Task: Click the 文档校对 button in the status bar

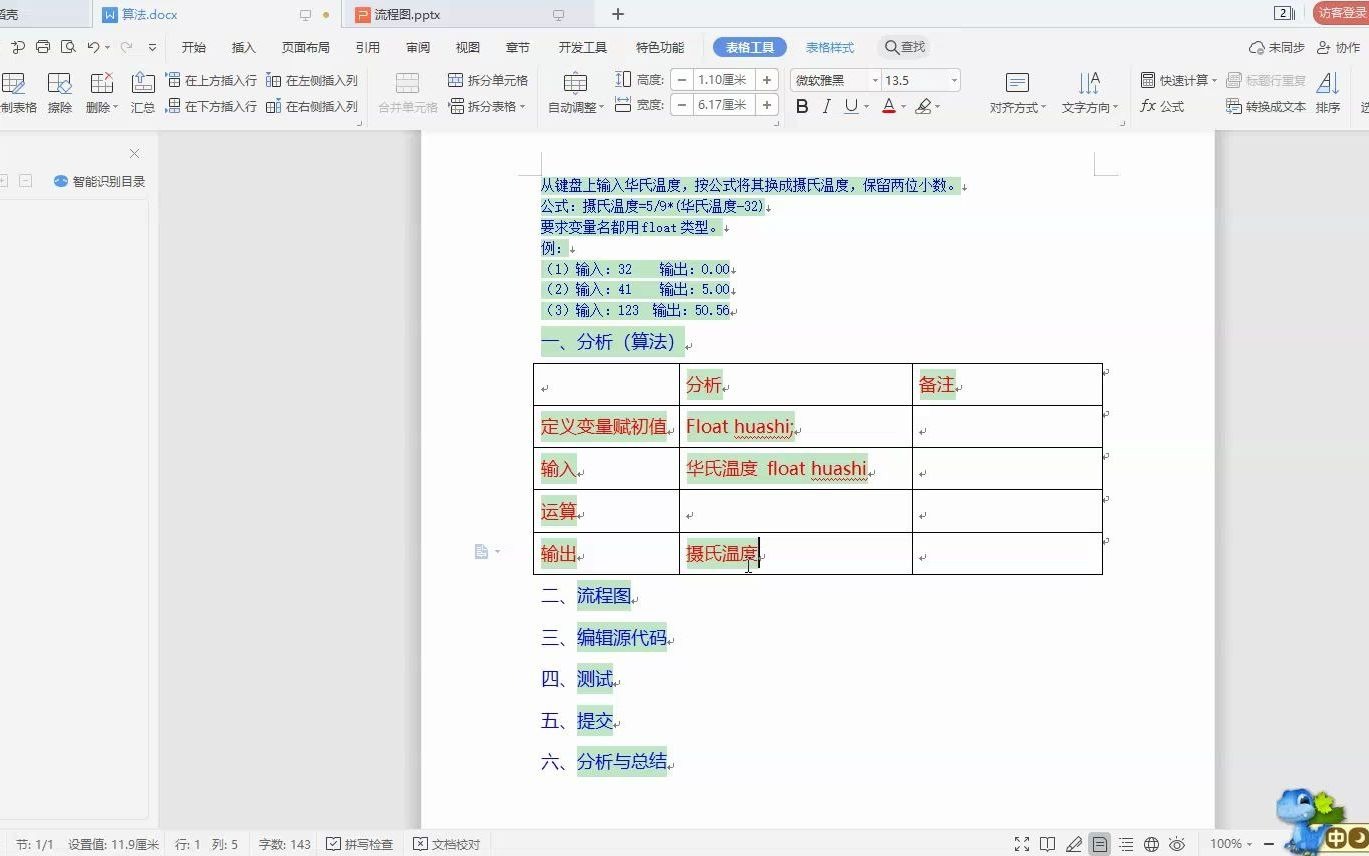Action: pos(447,844)
